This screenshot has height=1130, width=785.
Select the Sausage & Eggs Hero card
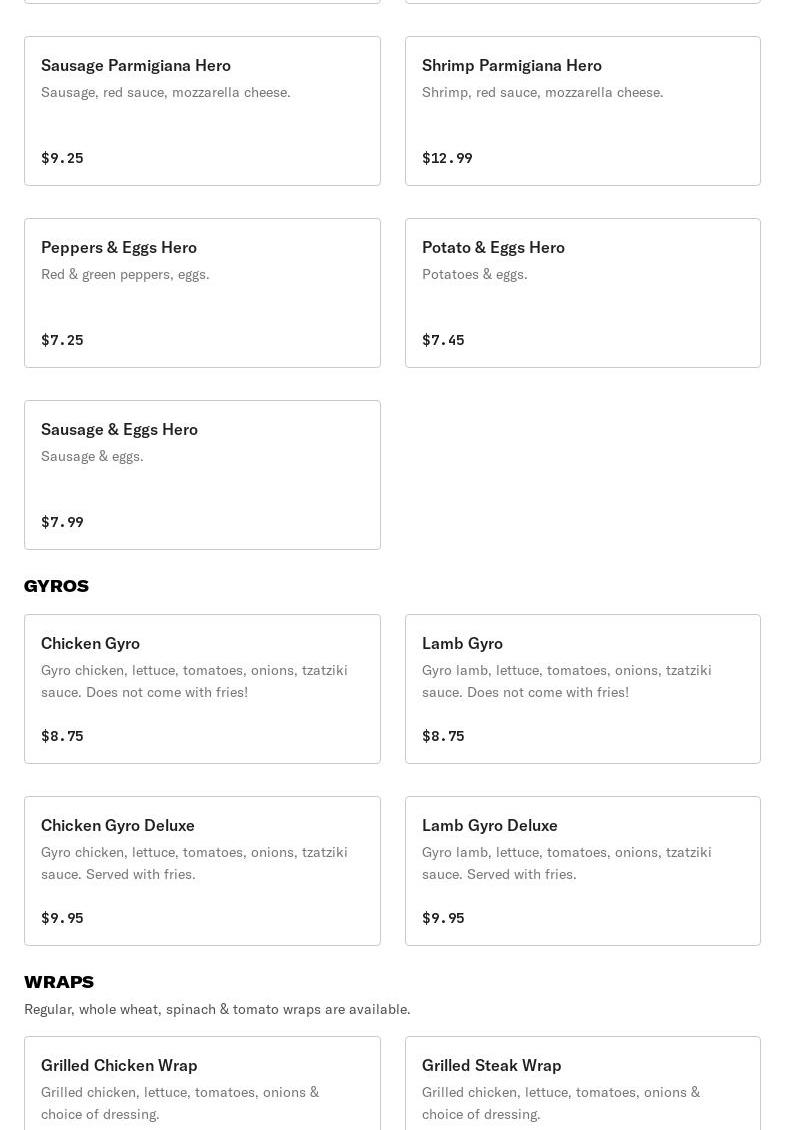point(202,475)
